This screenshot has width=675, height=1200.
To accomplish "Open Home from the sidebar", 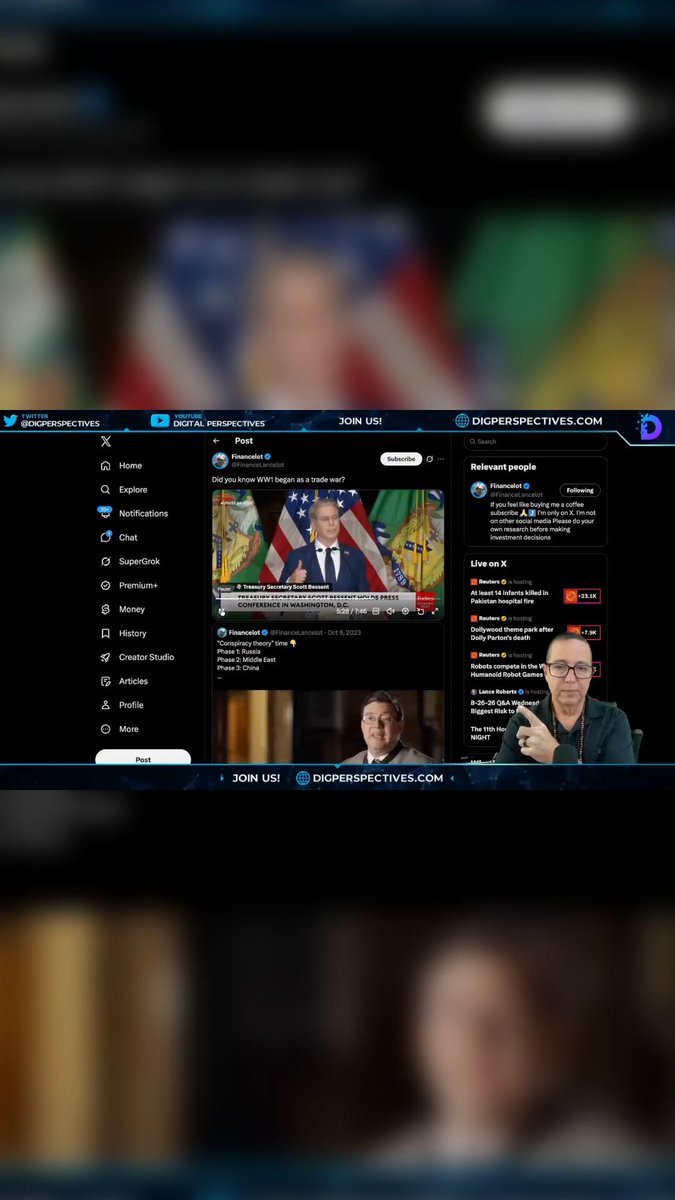I will pos(130,466).
